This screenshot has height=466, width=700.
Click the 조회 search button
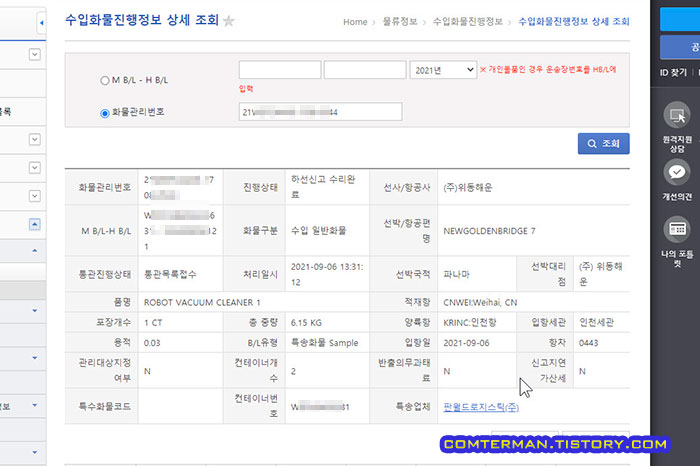coord(604,144)
